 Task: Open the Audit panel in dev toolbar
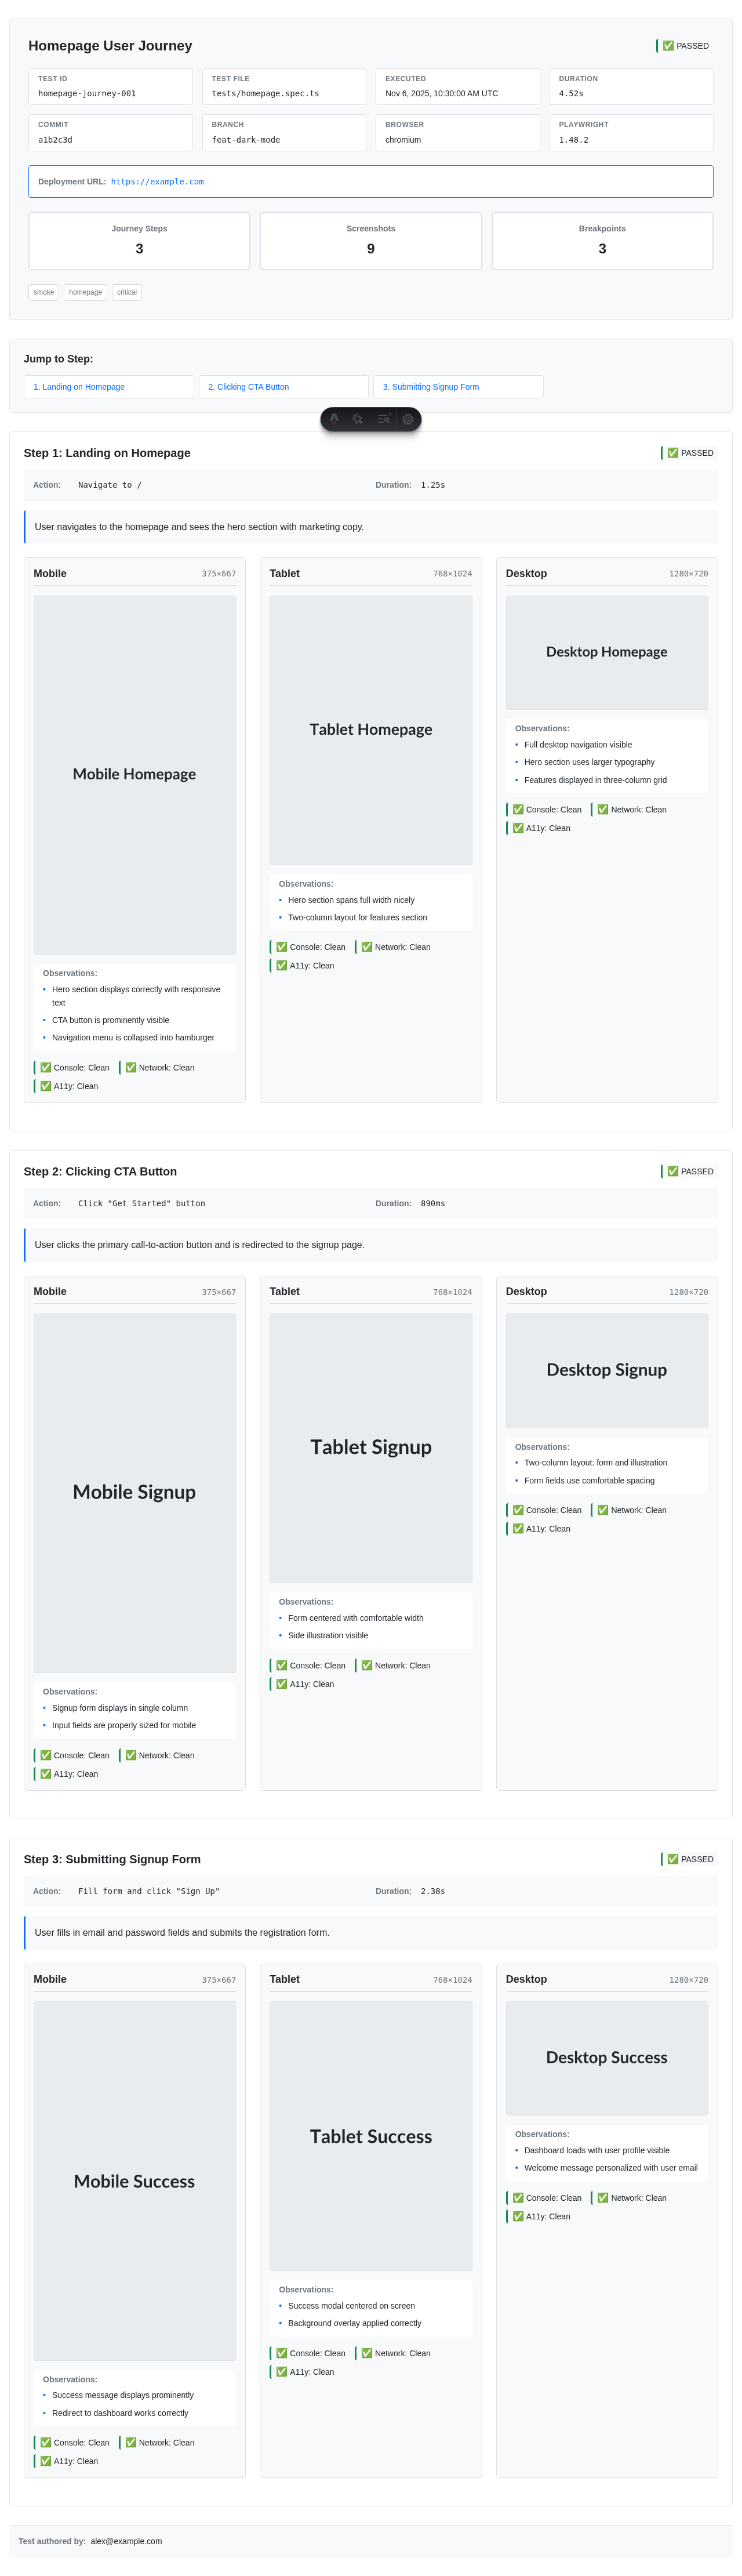tap(383, 419)
